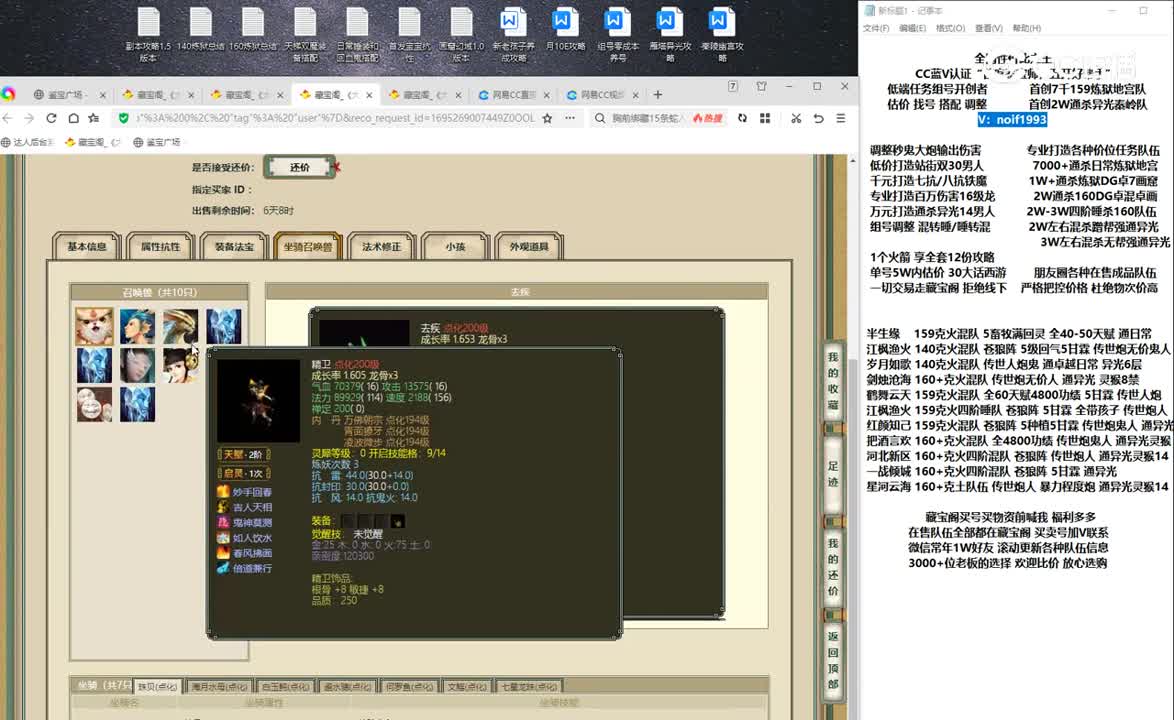
Task: Click browser address bar URL field
Action: [x=335, y=118]
